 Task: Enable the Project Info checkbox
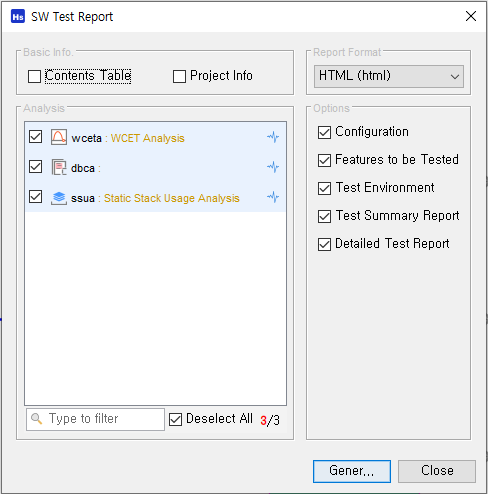[179, 76]
